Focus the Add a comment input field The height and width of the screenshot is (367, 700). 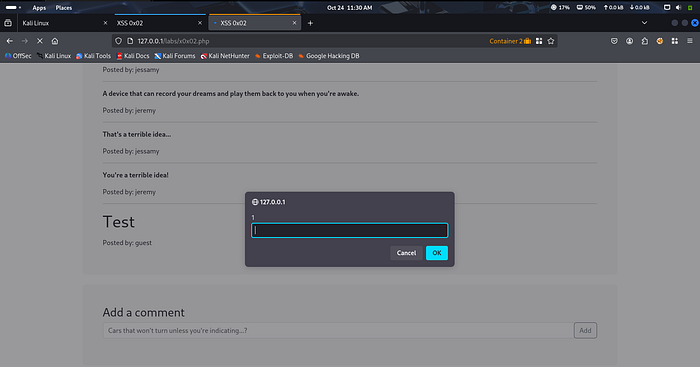click(x=338, y=330)
